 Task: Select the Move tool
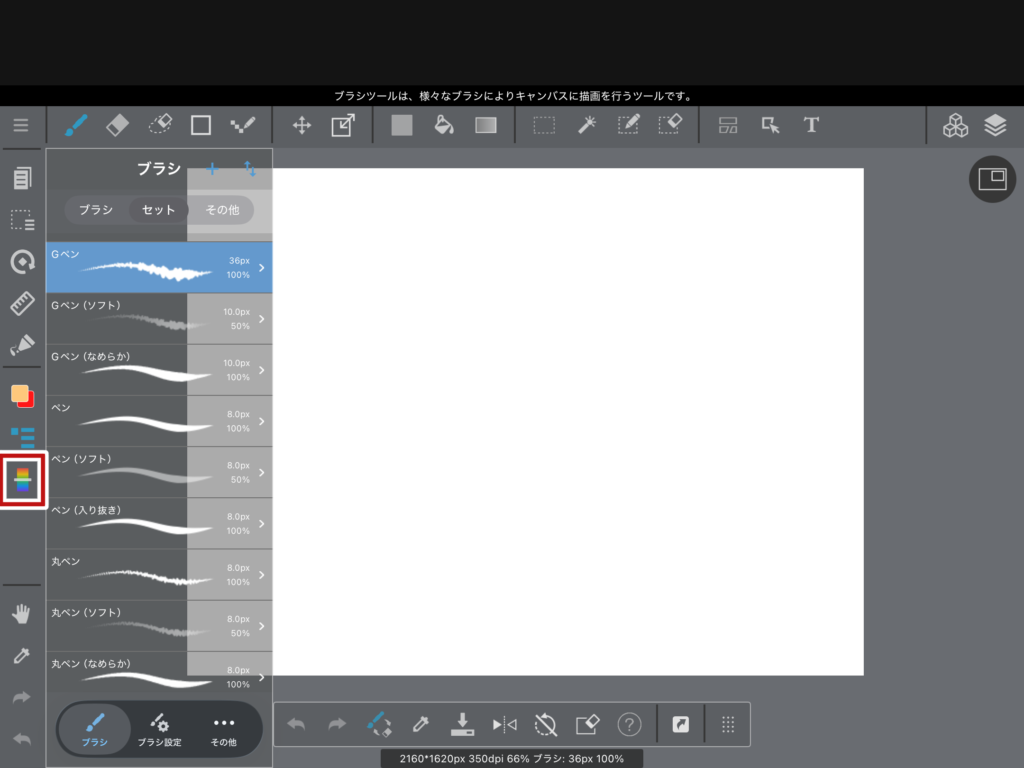click(x=301, y=125)
